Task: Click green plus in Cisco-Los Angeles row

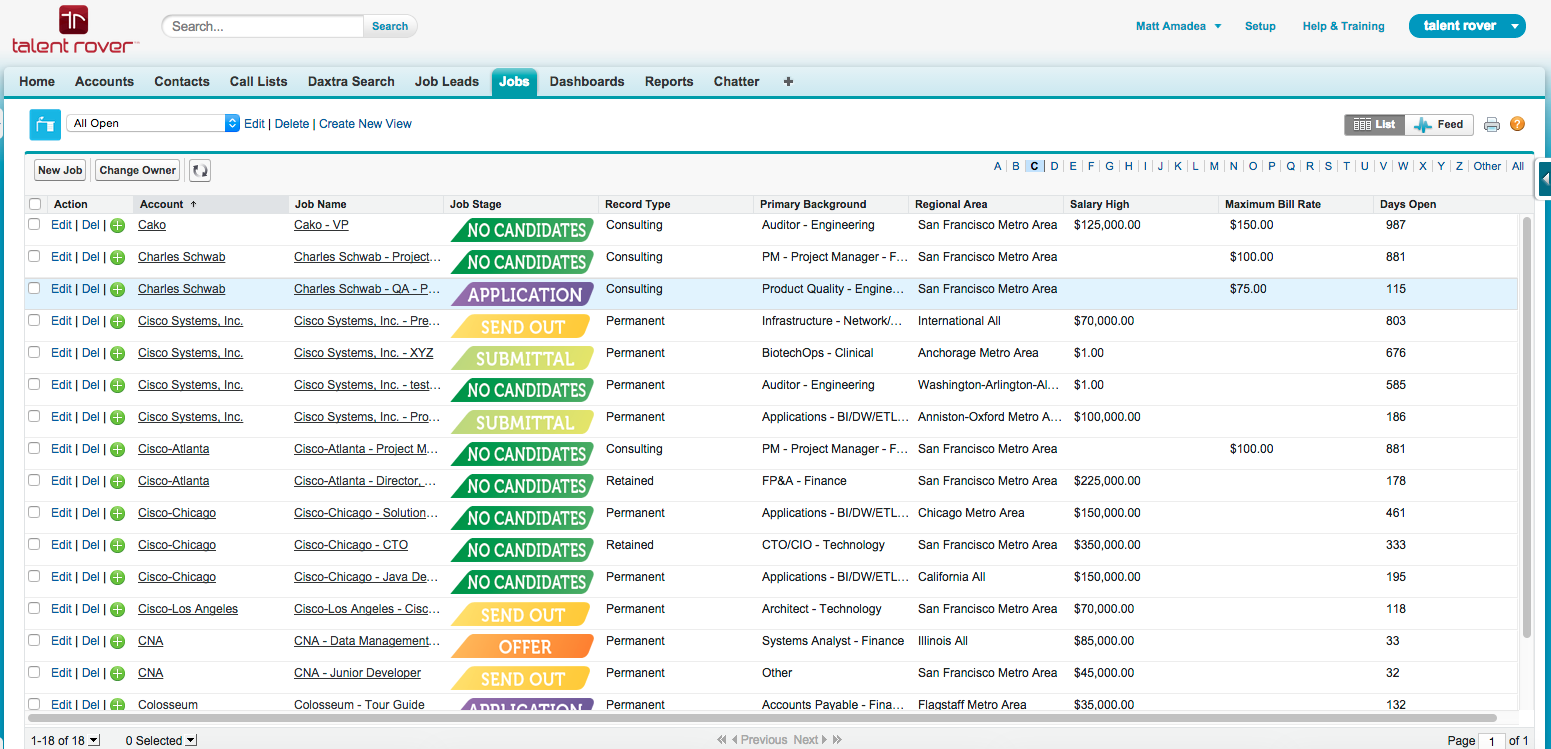Action: (x=117, y=610)
